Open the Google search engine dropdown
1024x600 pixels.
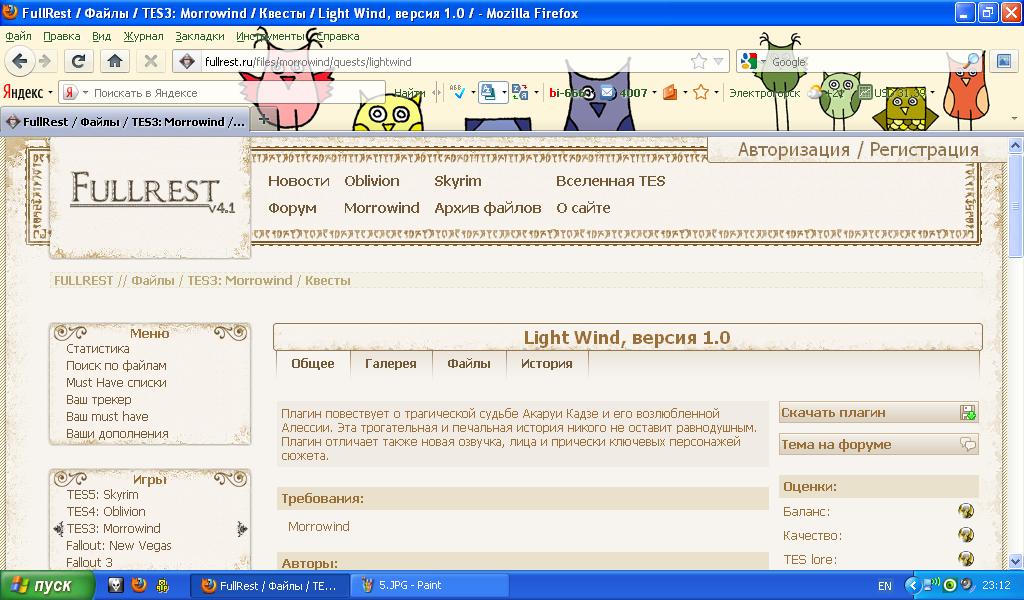753,61
